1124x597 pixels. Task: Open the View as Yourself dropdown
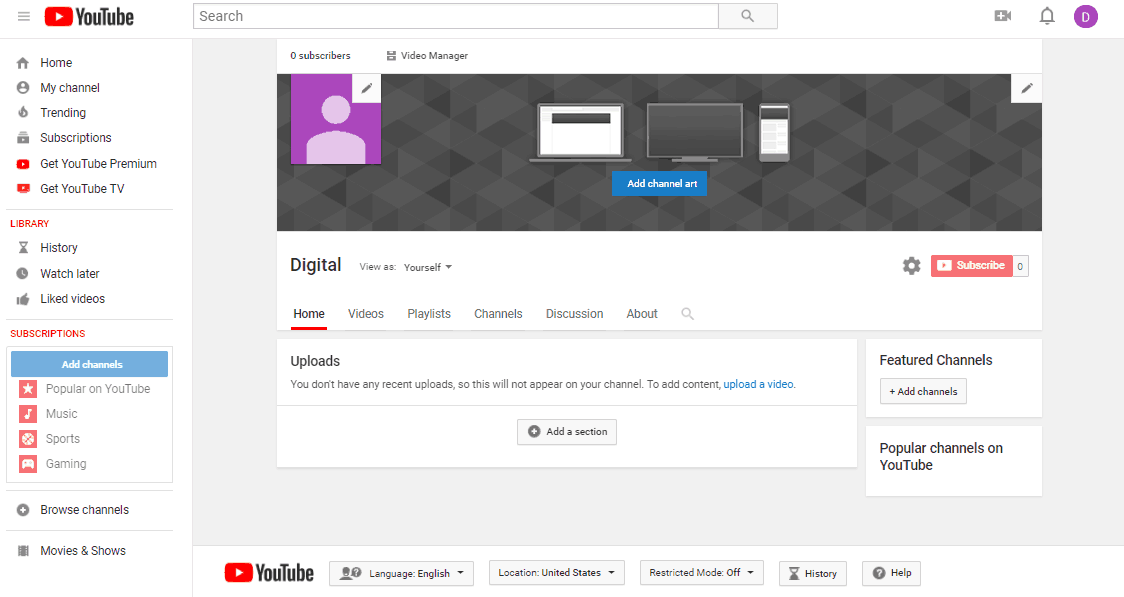(428, 267)
